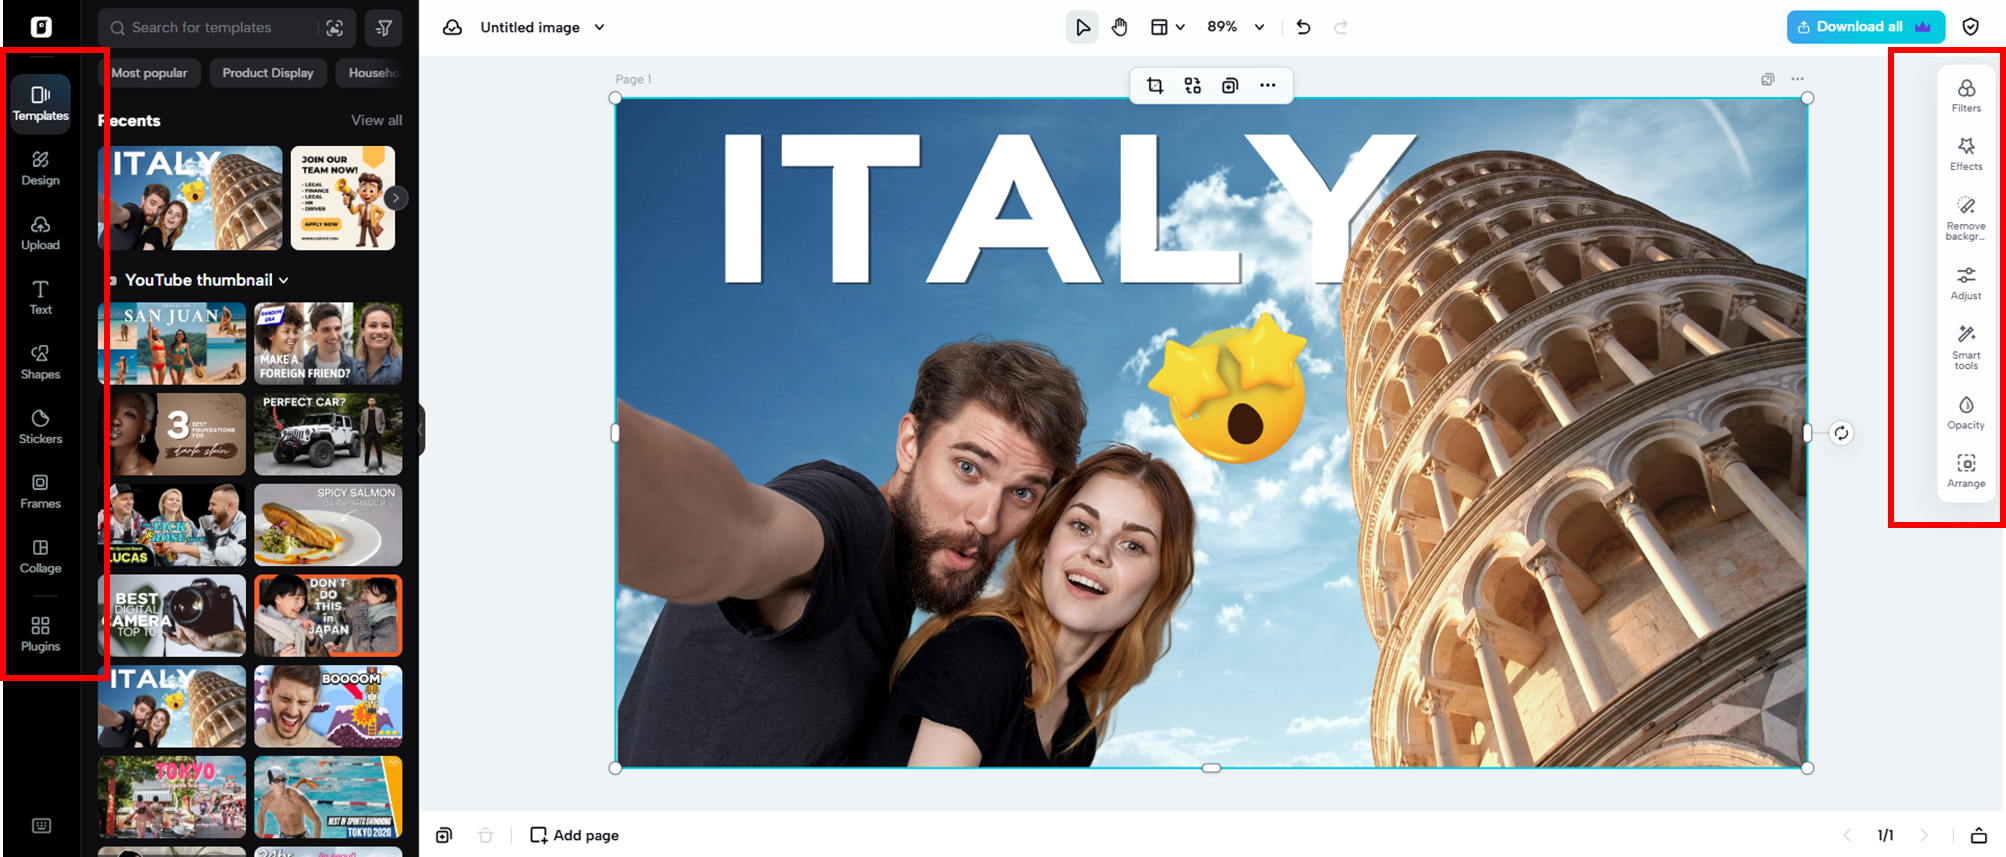Select the Most popular filter tab
This screenshot has height=857, width=2006.
149,73
